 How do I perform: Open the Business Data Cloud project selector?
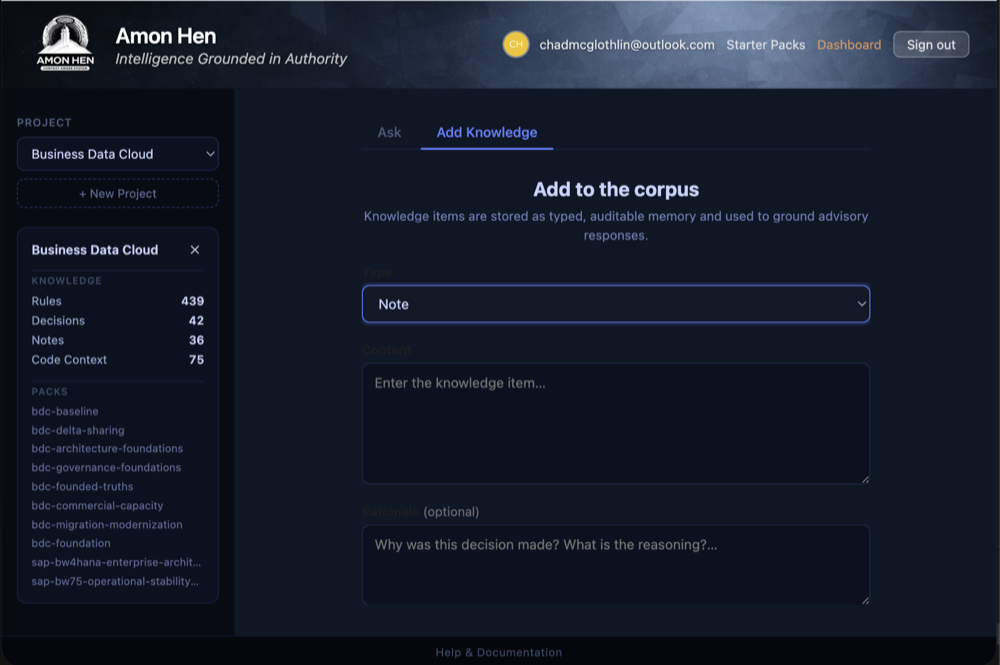click(x=117, y=154)
